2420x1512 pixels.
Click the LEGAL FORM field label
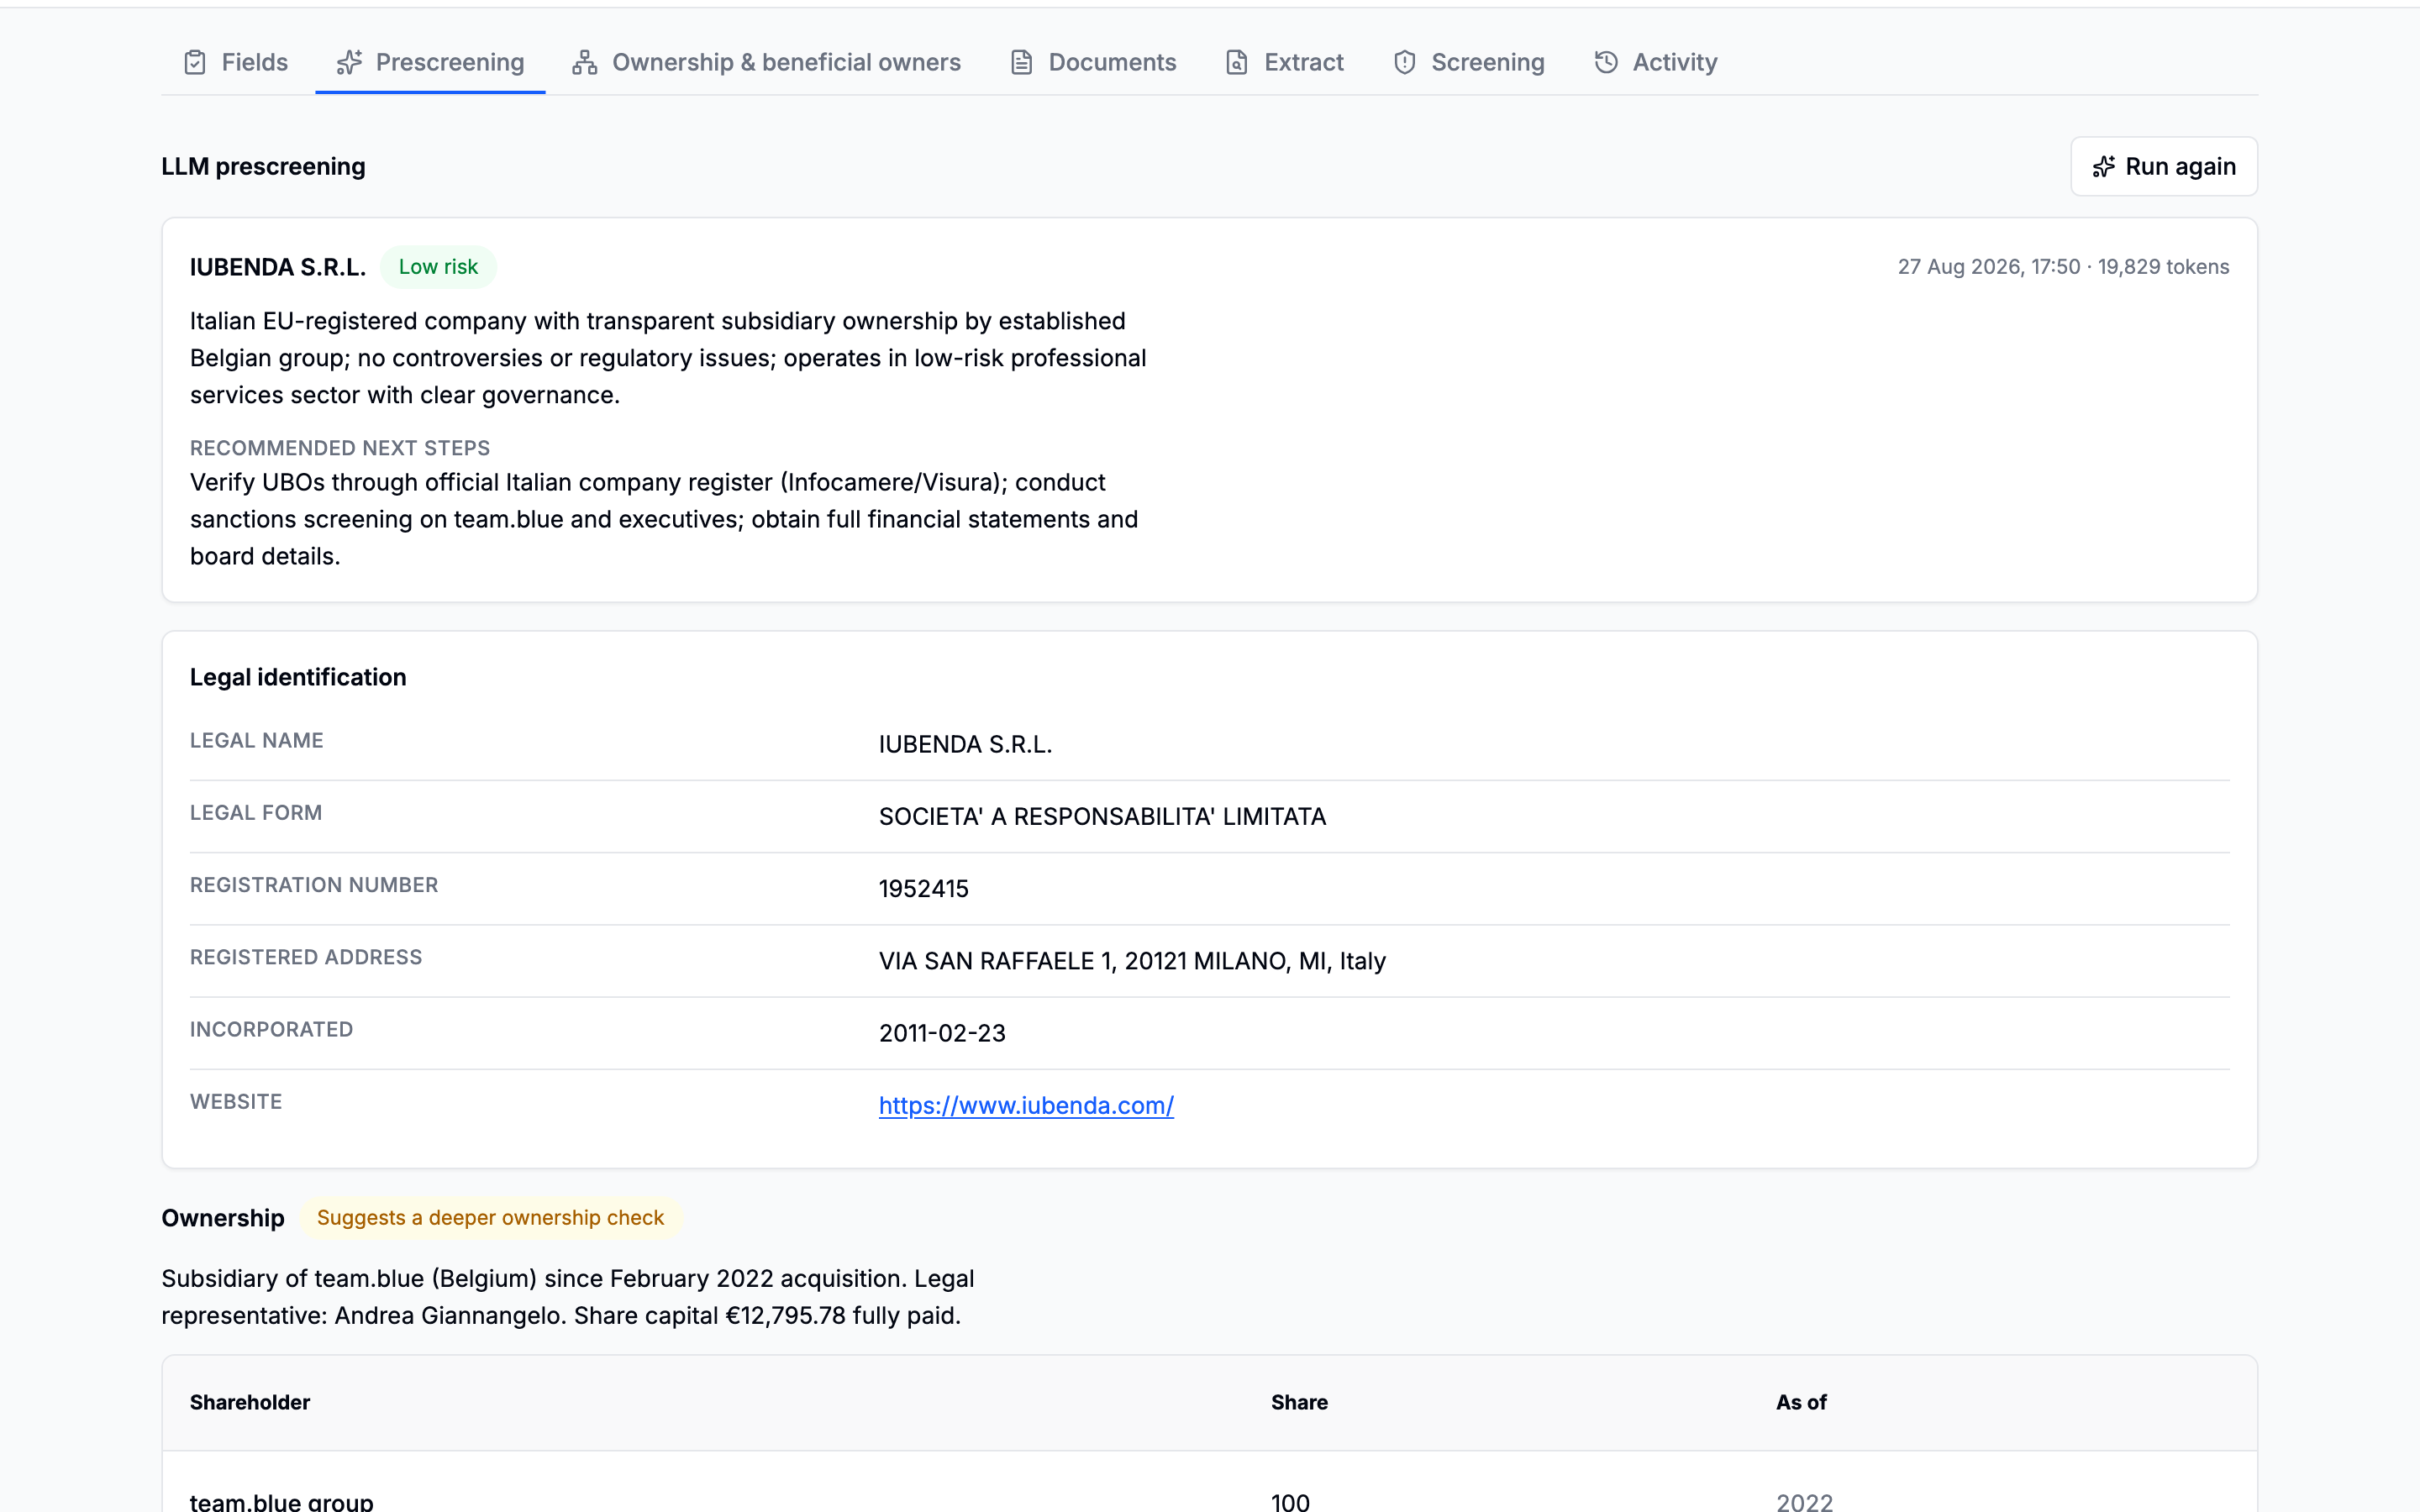(x=256, y=812)
